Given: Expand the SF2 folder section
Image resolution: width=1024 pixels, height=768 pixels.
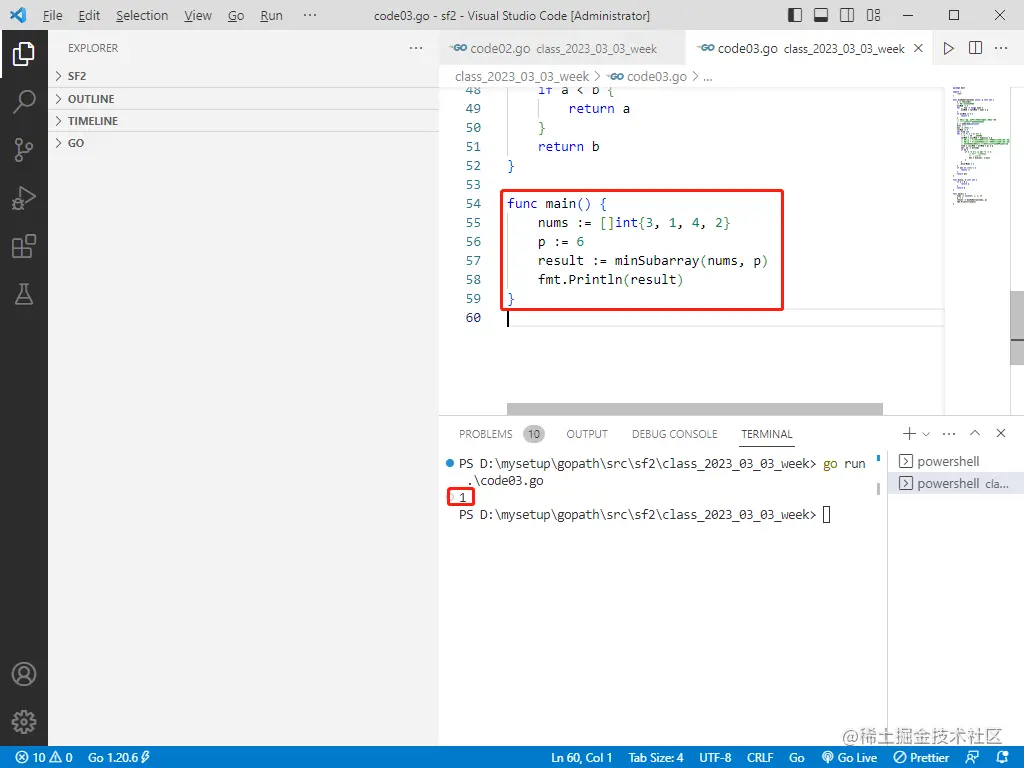Looking at the screenshot, I should (244, 76).
